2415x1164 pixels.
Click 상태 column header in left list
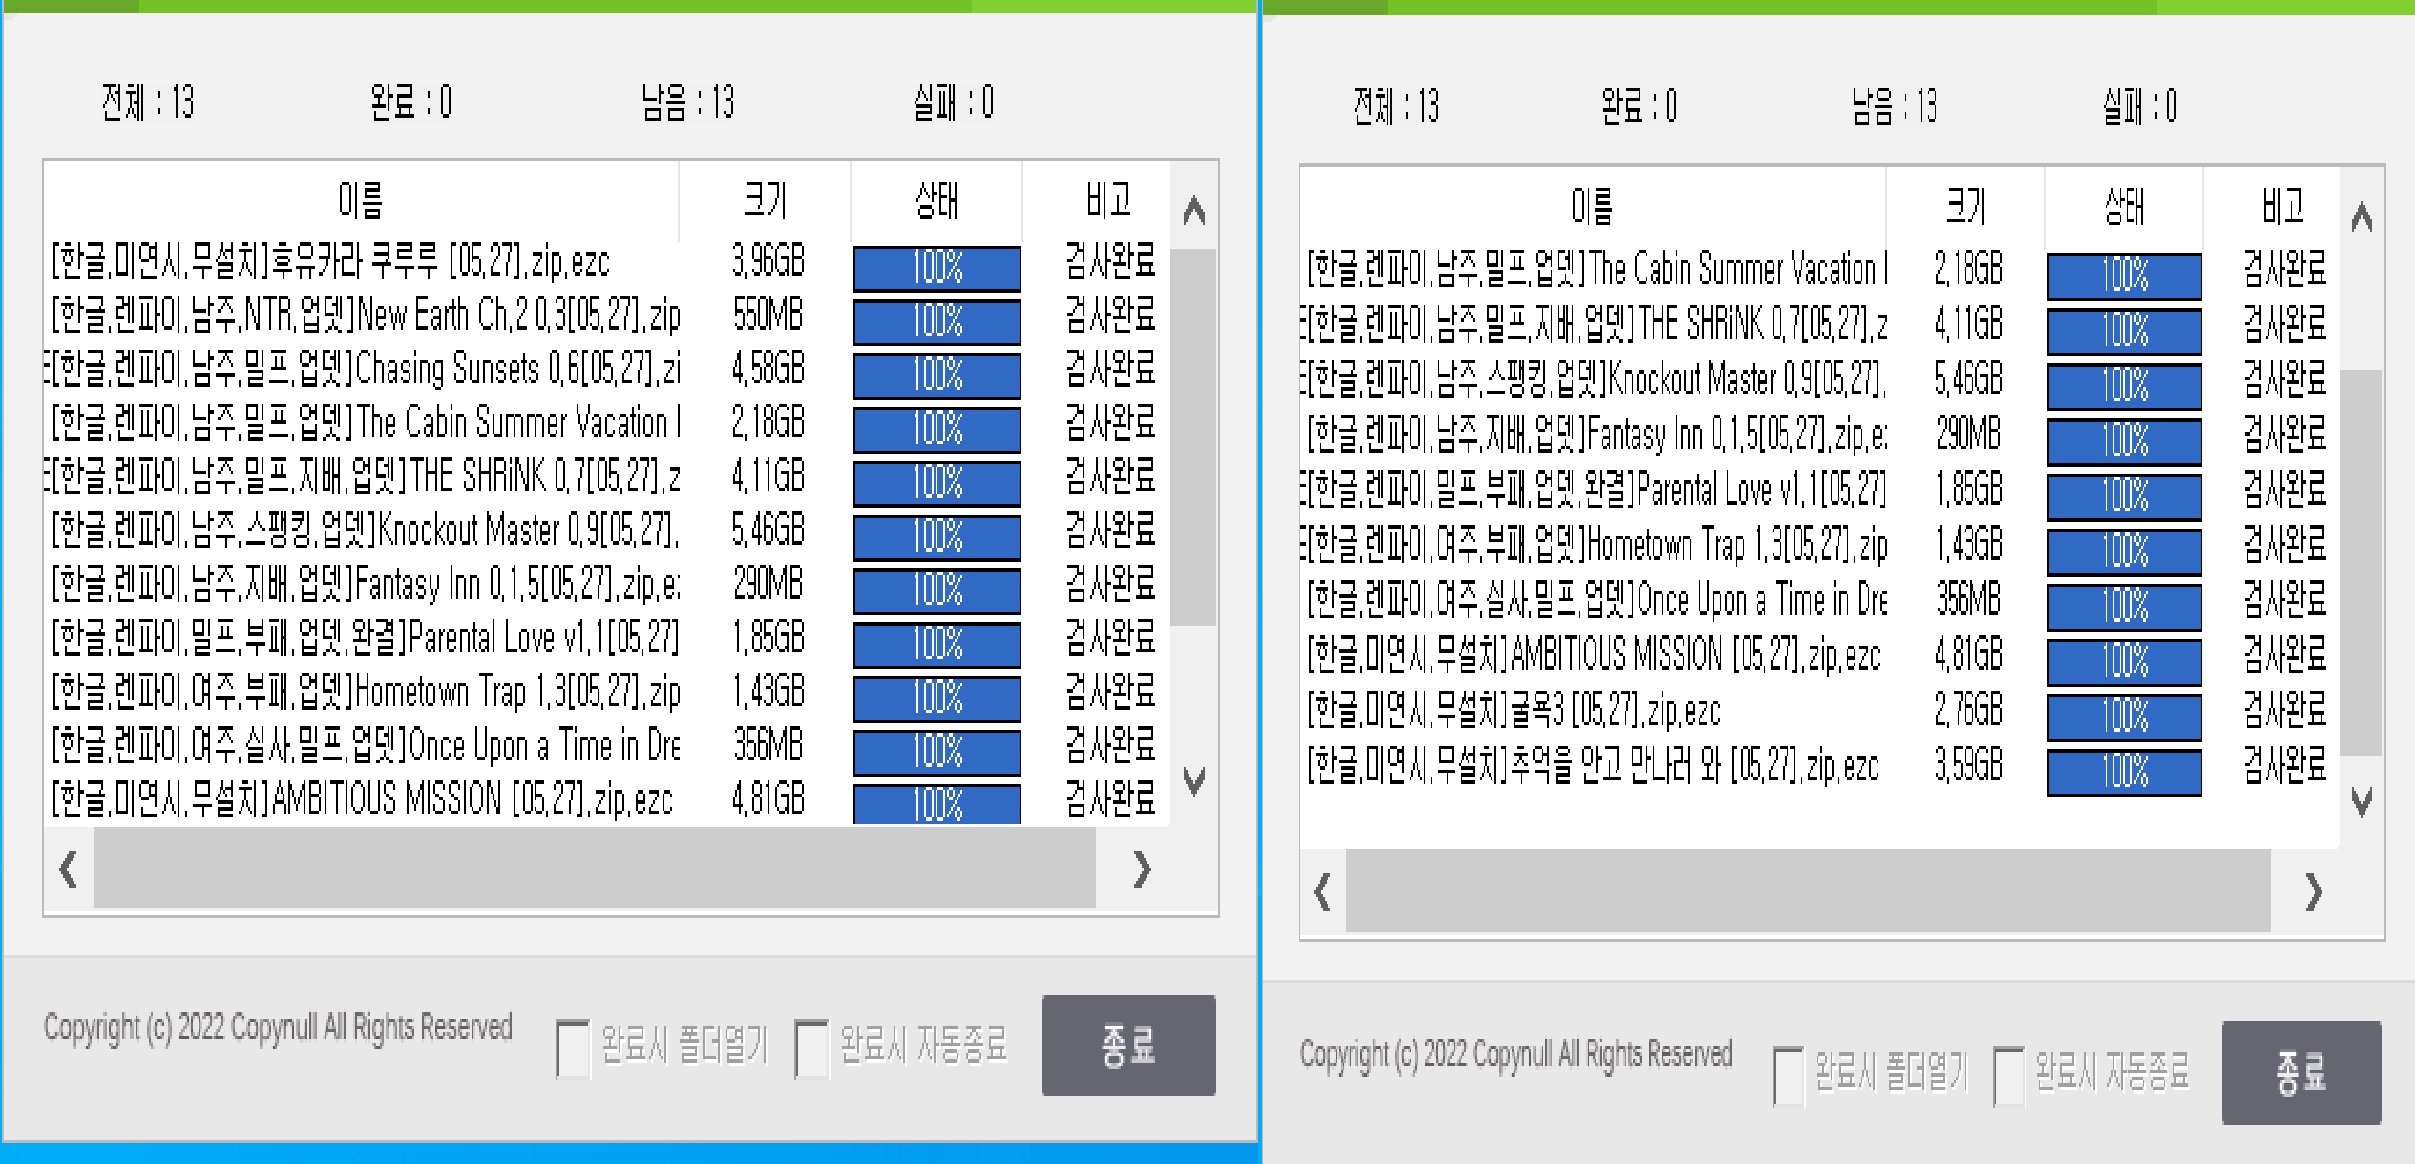tap(936, 201)
